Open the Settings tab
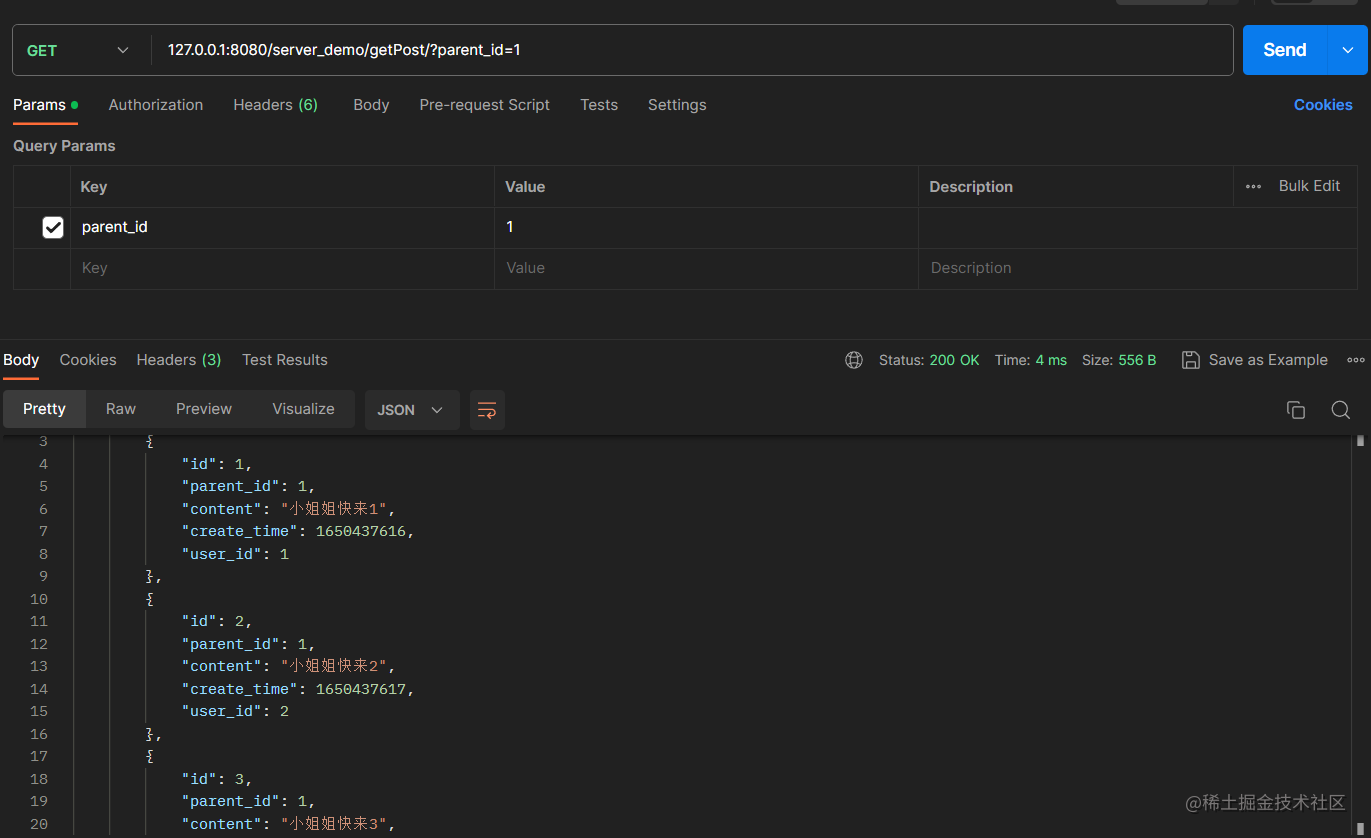 (x=677, y=105)
